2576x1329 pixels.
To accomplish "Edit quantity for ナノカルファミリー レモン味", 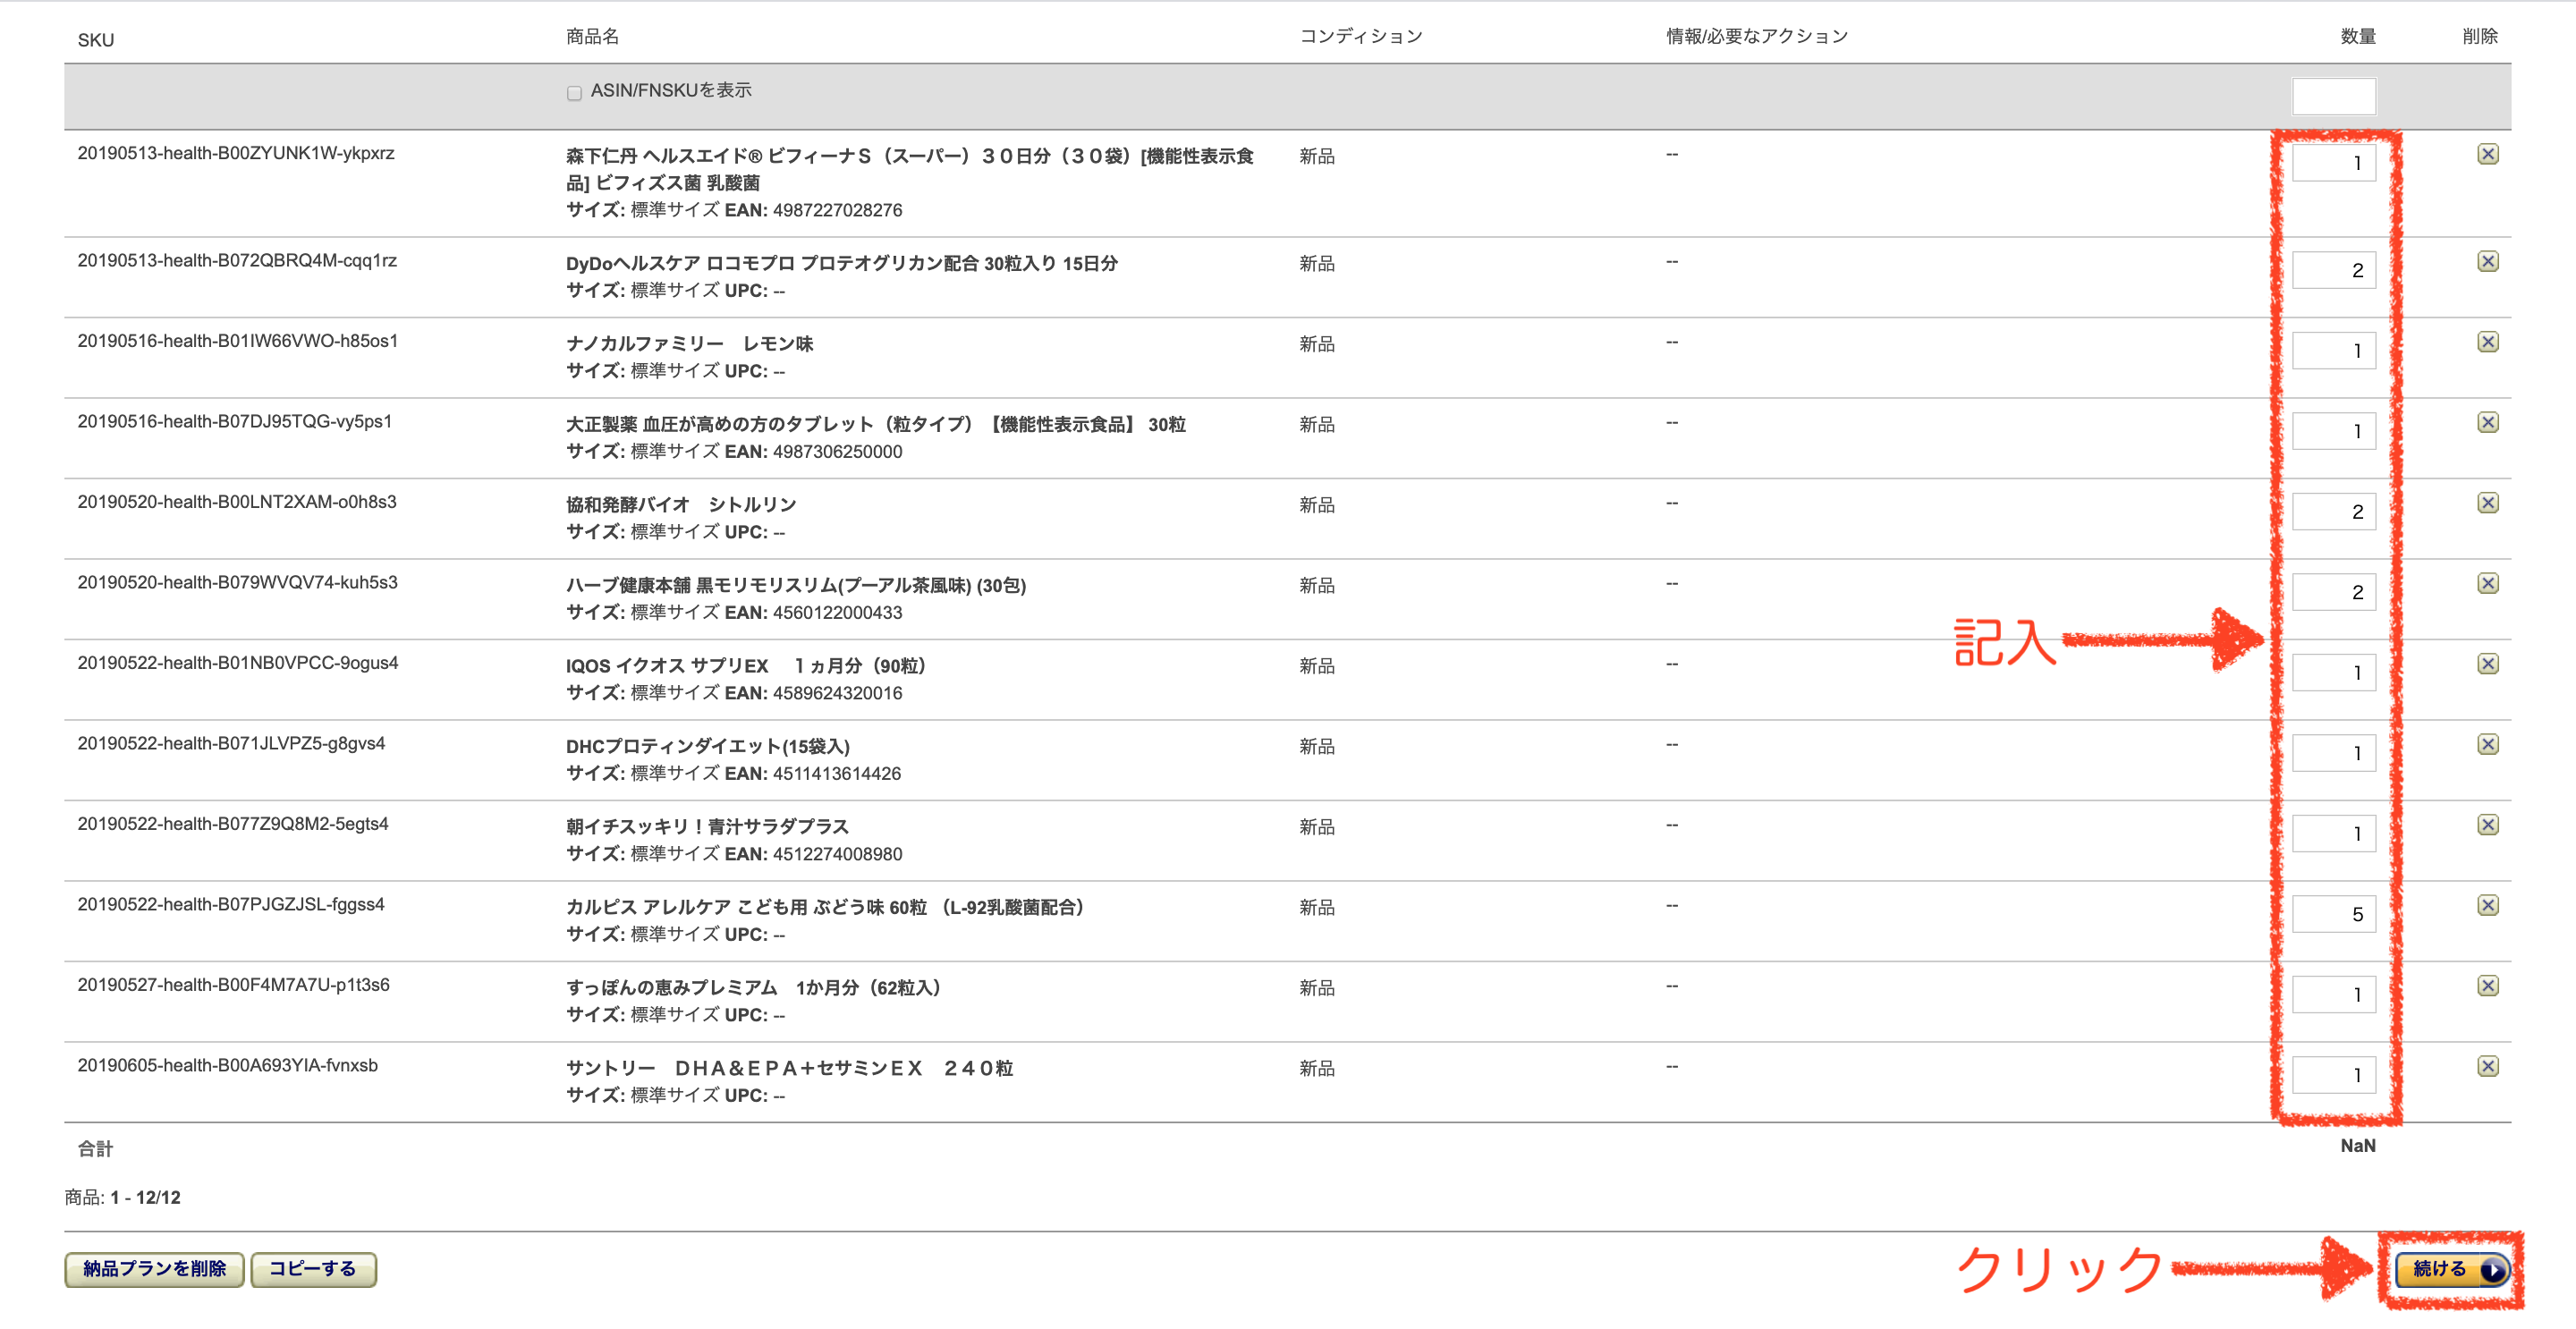I will (x=2333, y=351).
